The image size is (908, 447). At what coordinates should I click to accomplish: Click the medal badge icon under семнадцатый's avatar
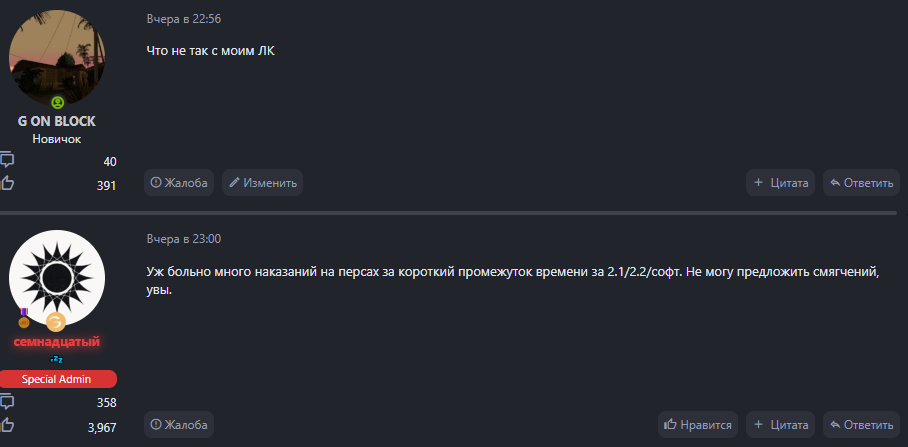[x=24, y=319]
